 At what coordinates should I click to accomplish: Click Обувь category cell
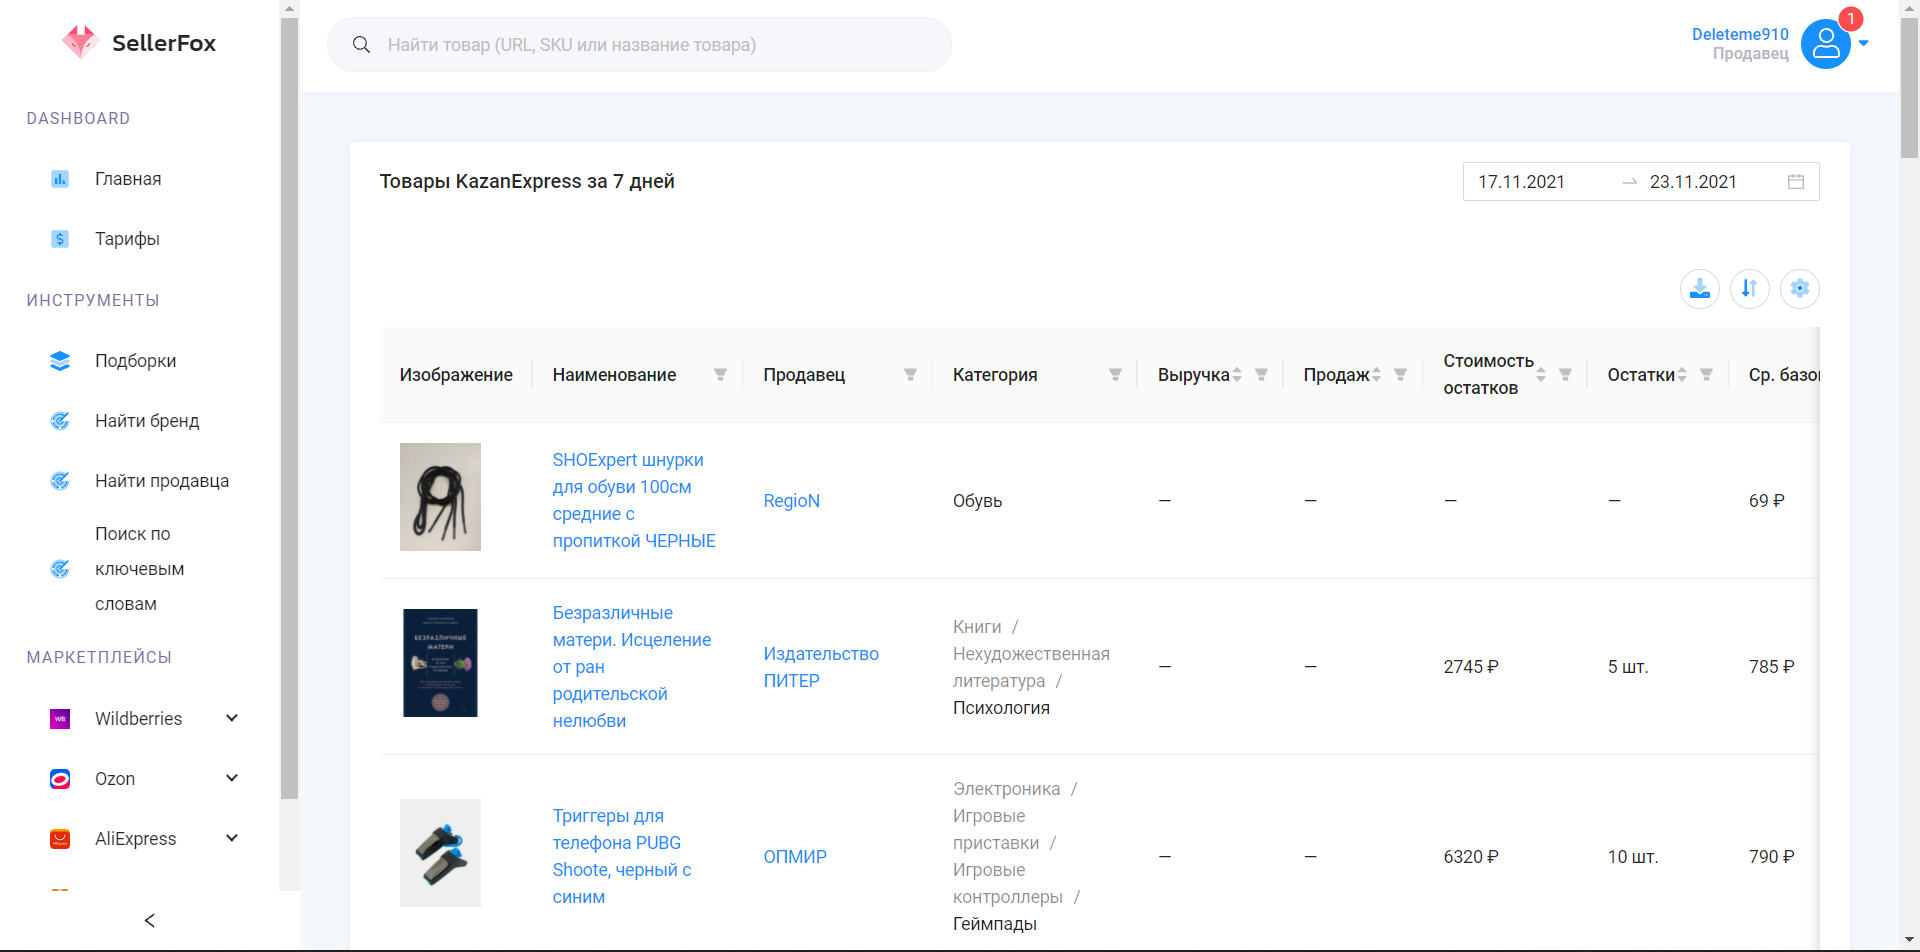click(977, 501)
